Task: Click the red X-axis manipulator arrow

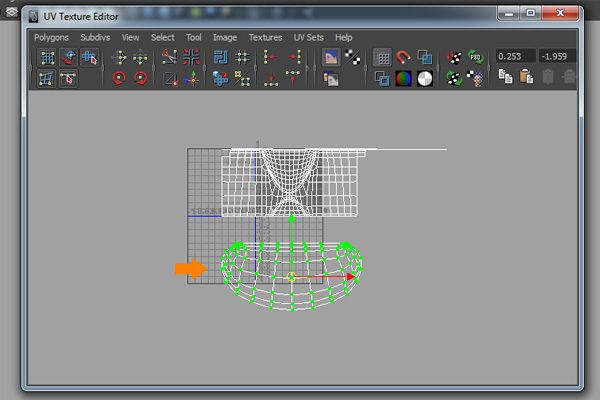Action: pyautogui.click(x=350, y=277)
